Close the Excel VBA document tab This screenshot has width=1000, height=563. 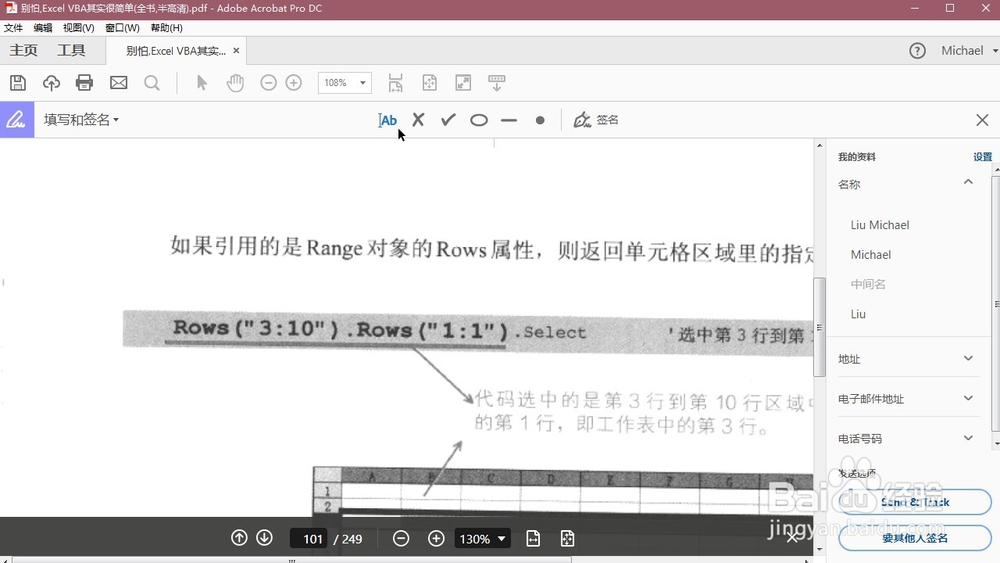point(236,50)
